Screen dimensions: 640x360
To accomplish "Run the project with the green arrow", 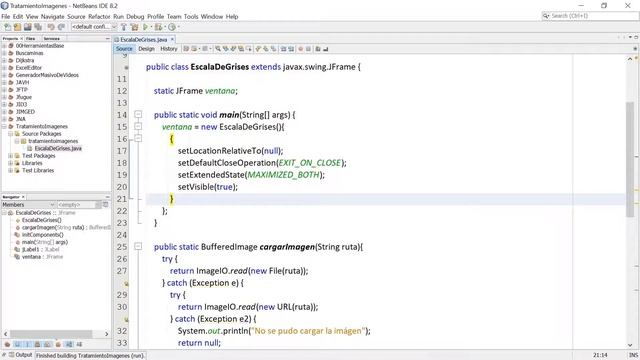I will pyautogui.click(x=145, y=27).
